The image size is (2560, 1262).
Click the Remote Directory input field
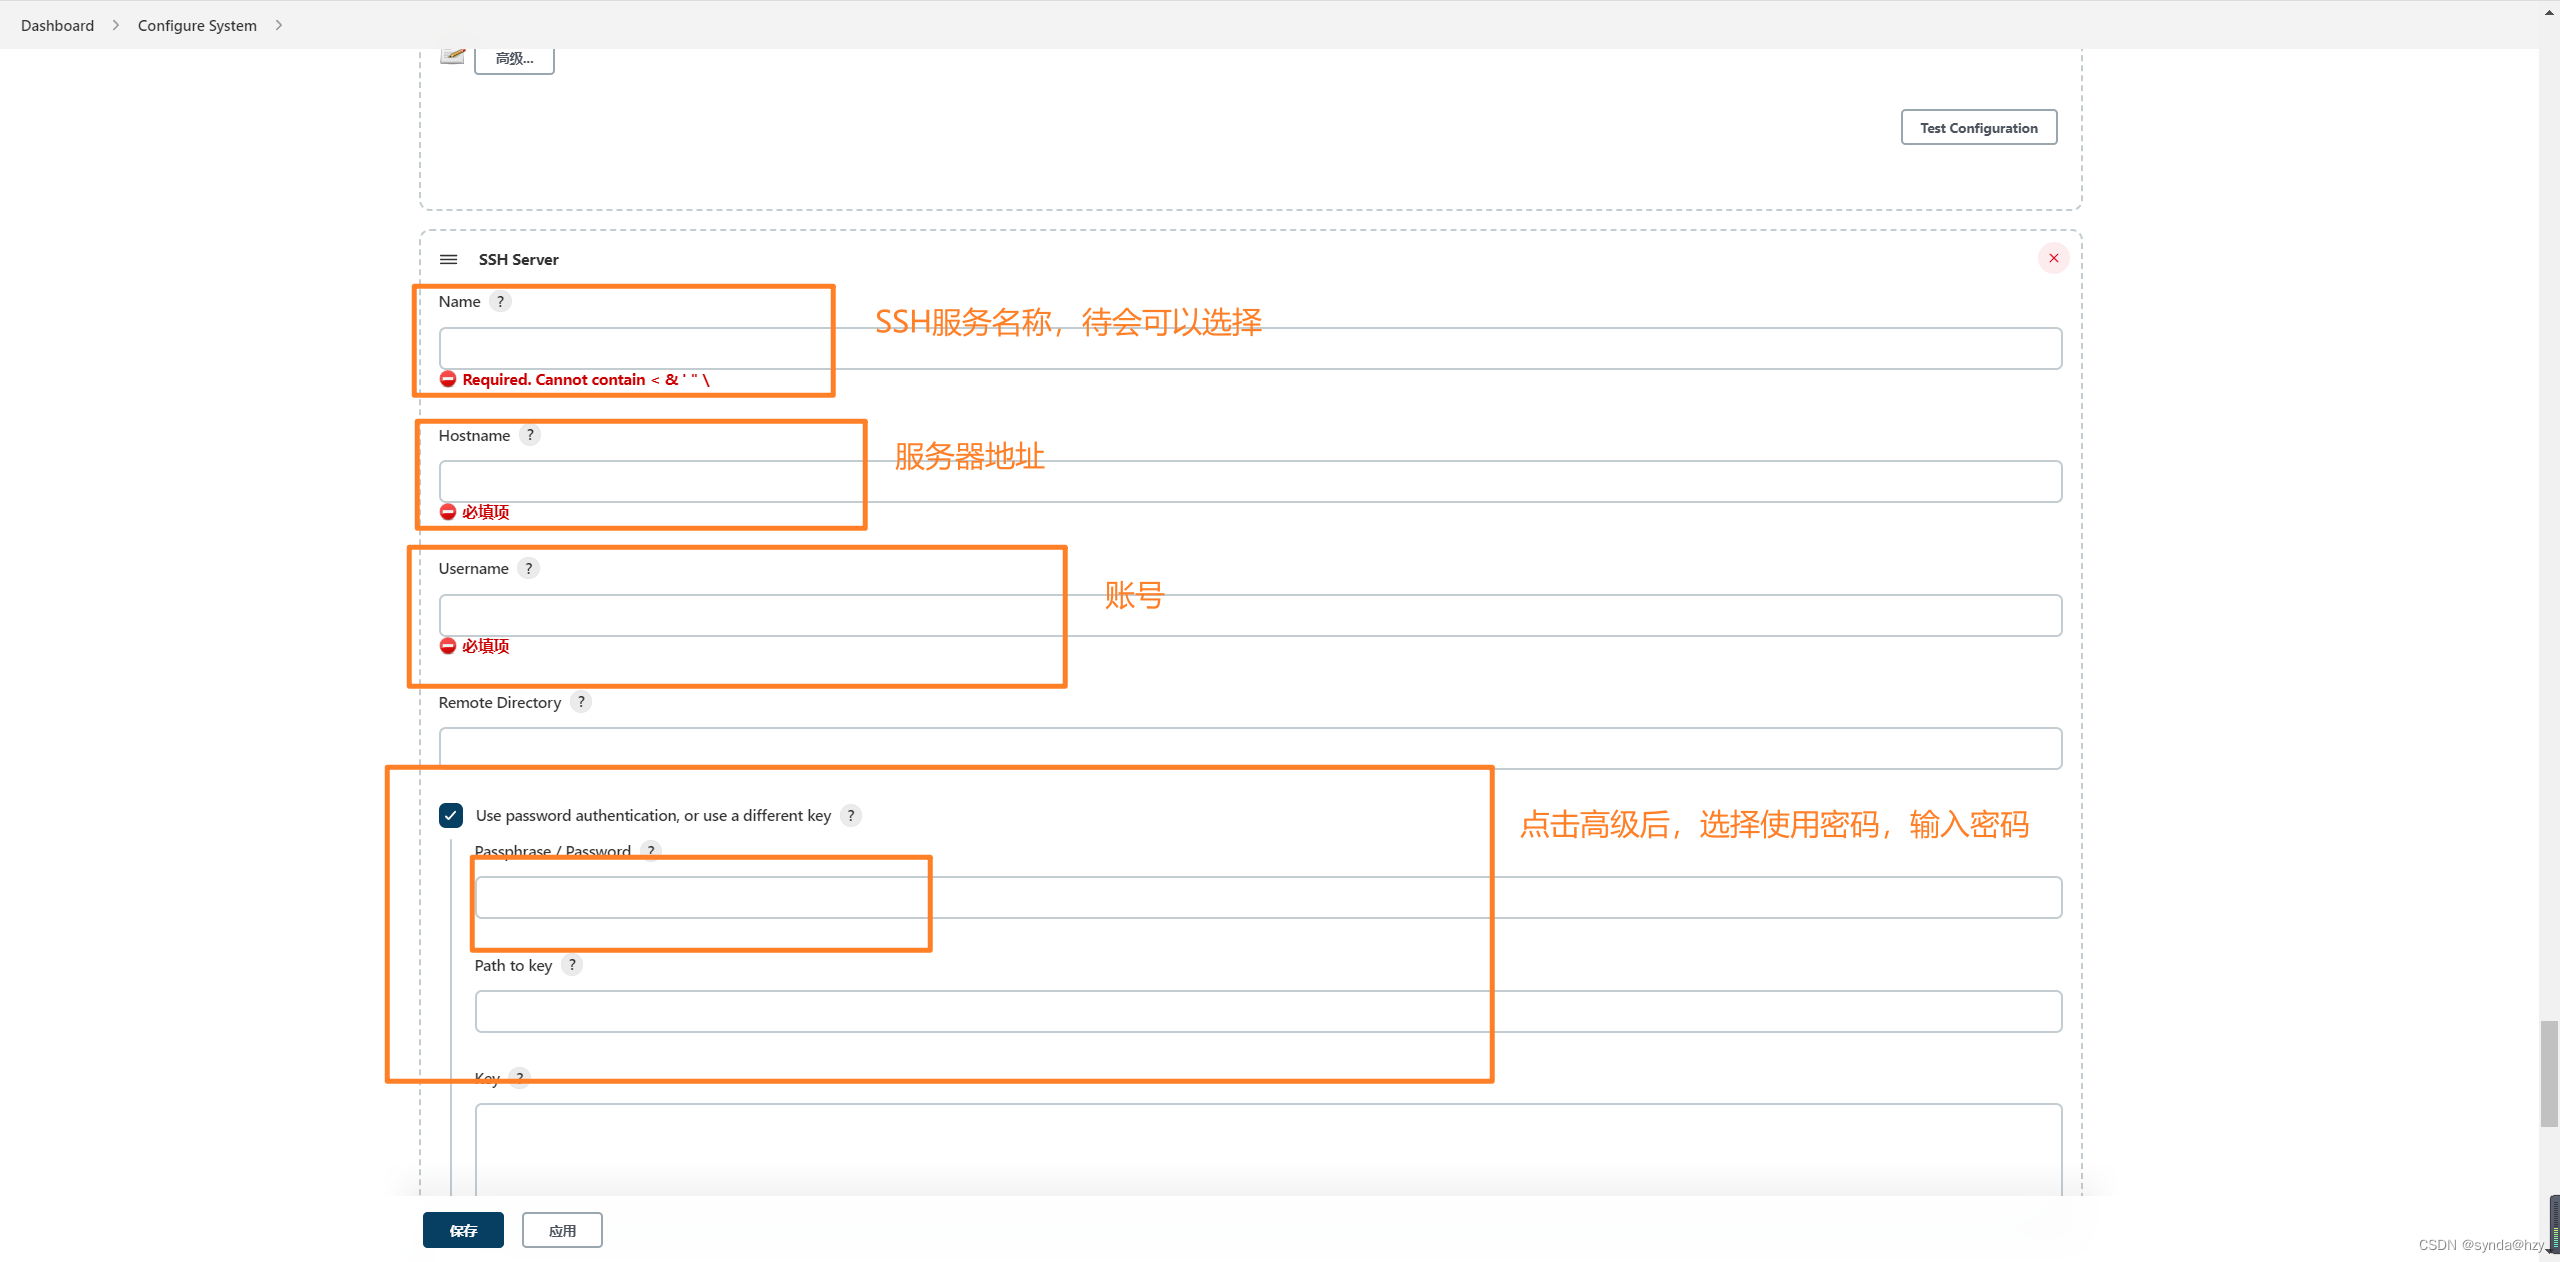click(x=1247, y=748)
